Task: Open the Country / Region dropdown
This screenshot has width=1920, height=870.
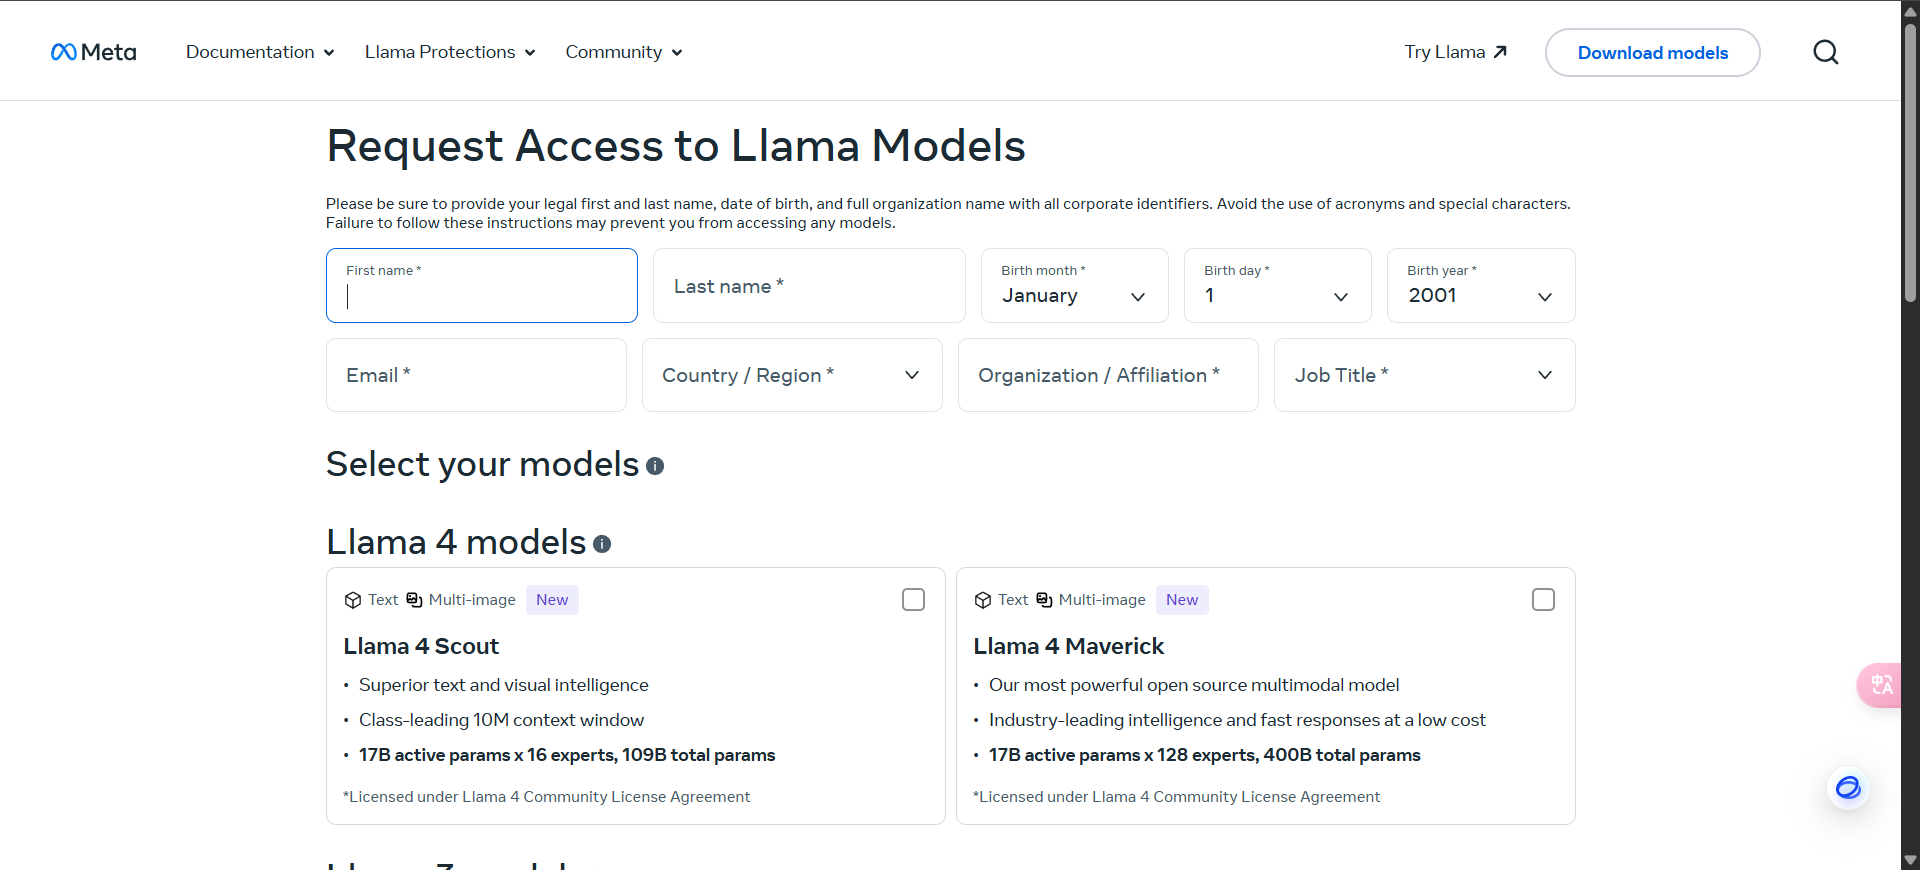Action: (792, 375)
